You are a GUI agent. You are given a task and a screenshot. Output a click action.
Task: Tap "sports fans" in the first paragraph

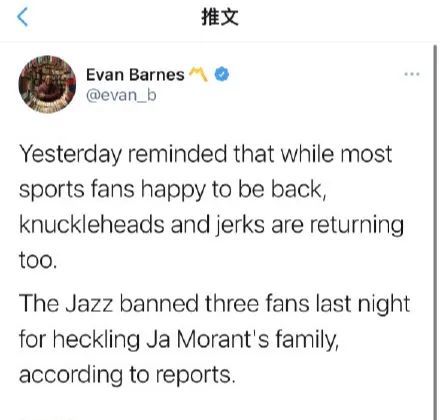[77, 190]
